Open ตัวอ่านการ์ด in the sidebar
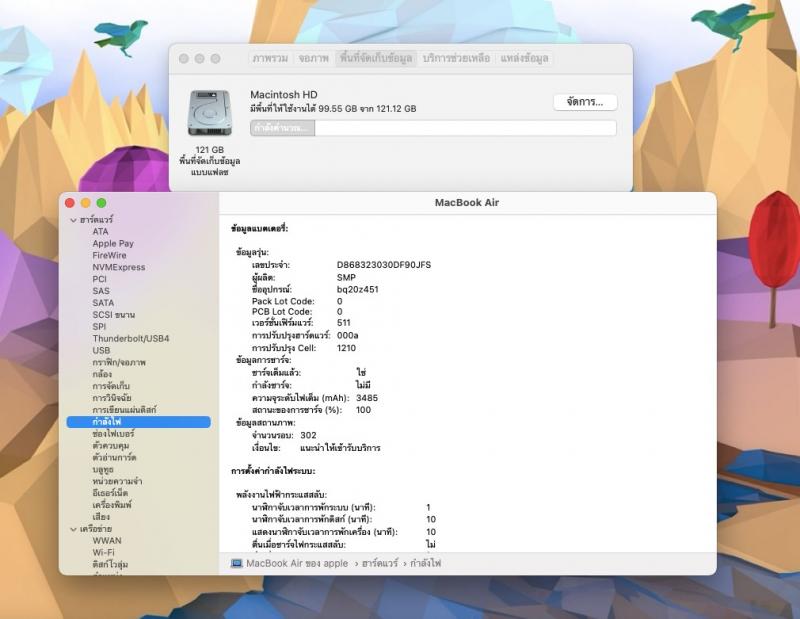The width and height of the screenshot is (800, 619). click(x=114, y=457)
